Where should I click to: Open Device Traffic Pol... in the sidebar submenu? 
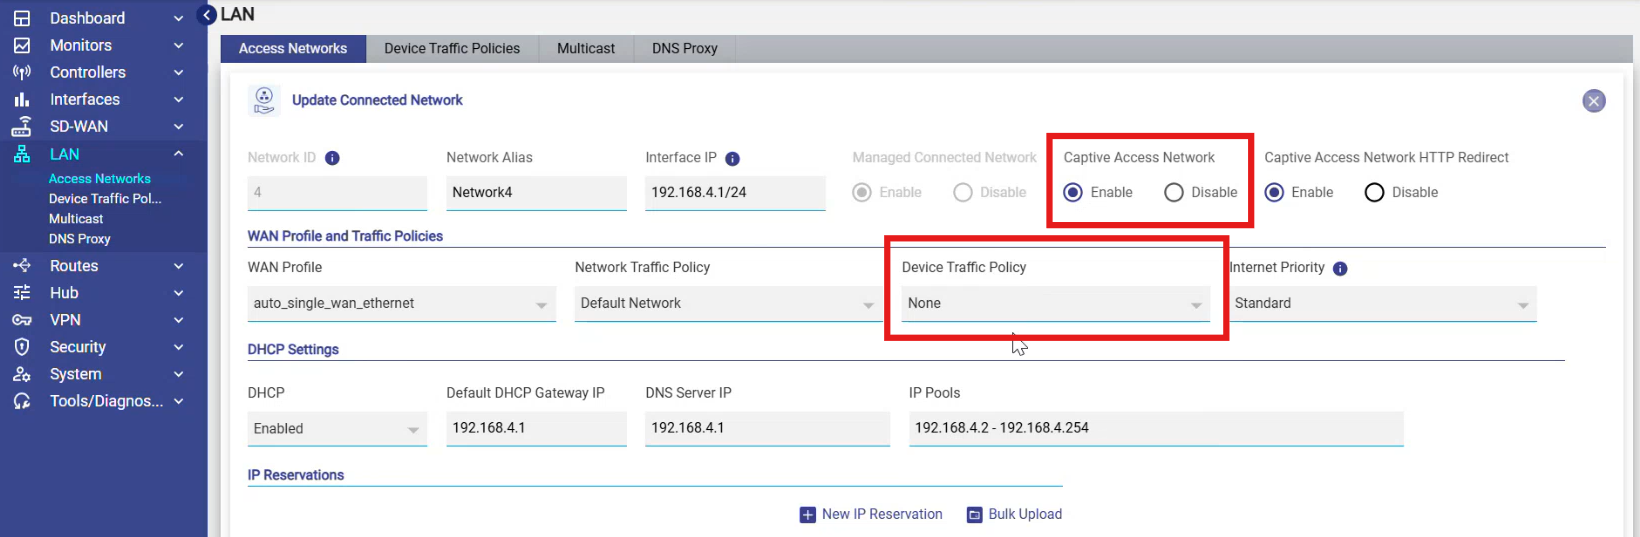point(105,198)
